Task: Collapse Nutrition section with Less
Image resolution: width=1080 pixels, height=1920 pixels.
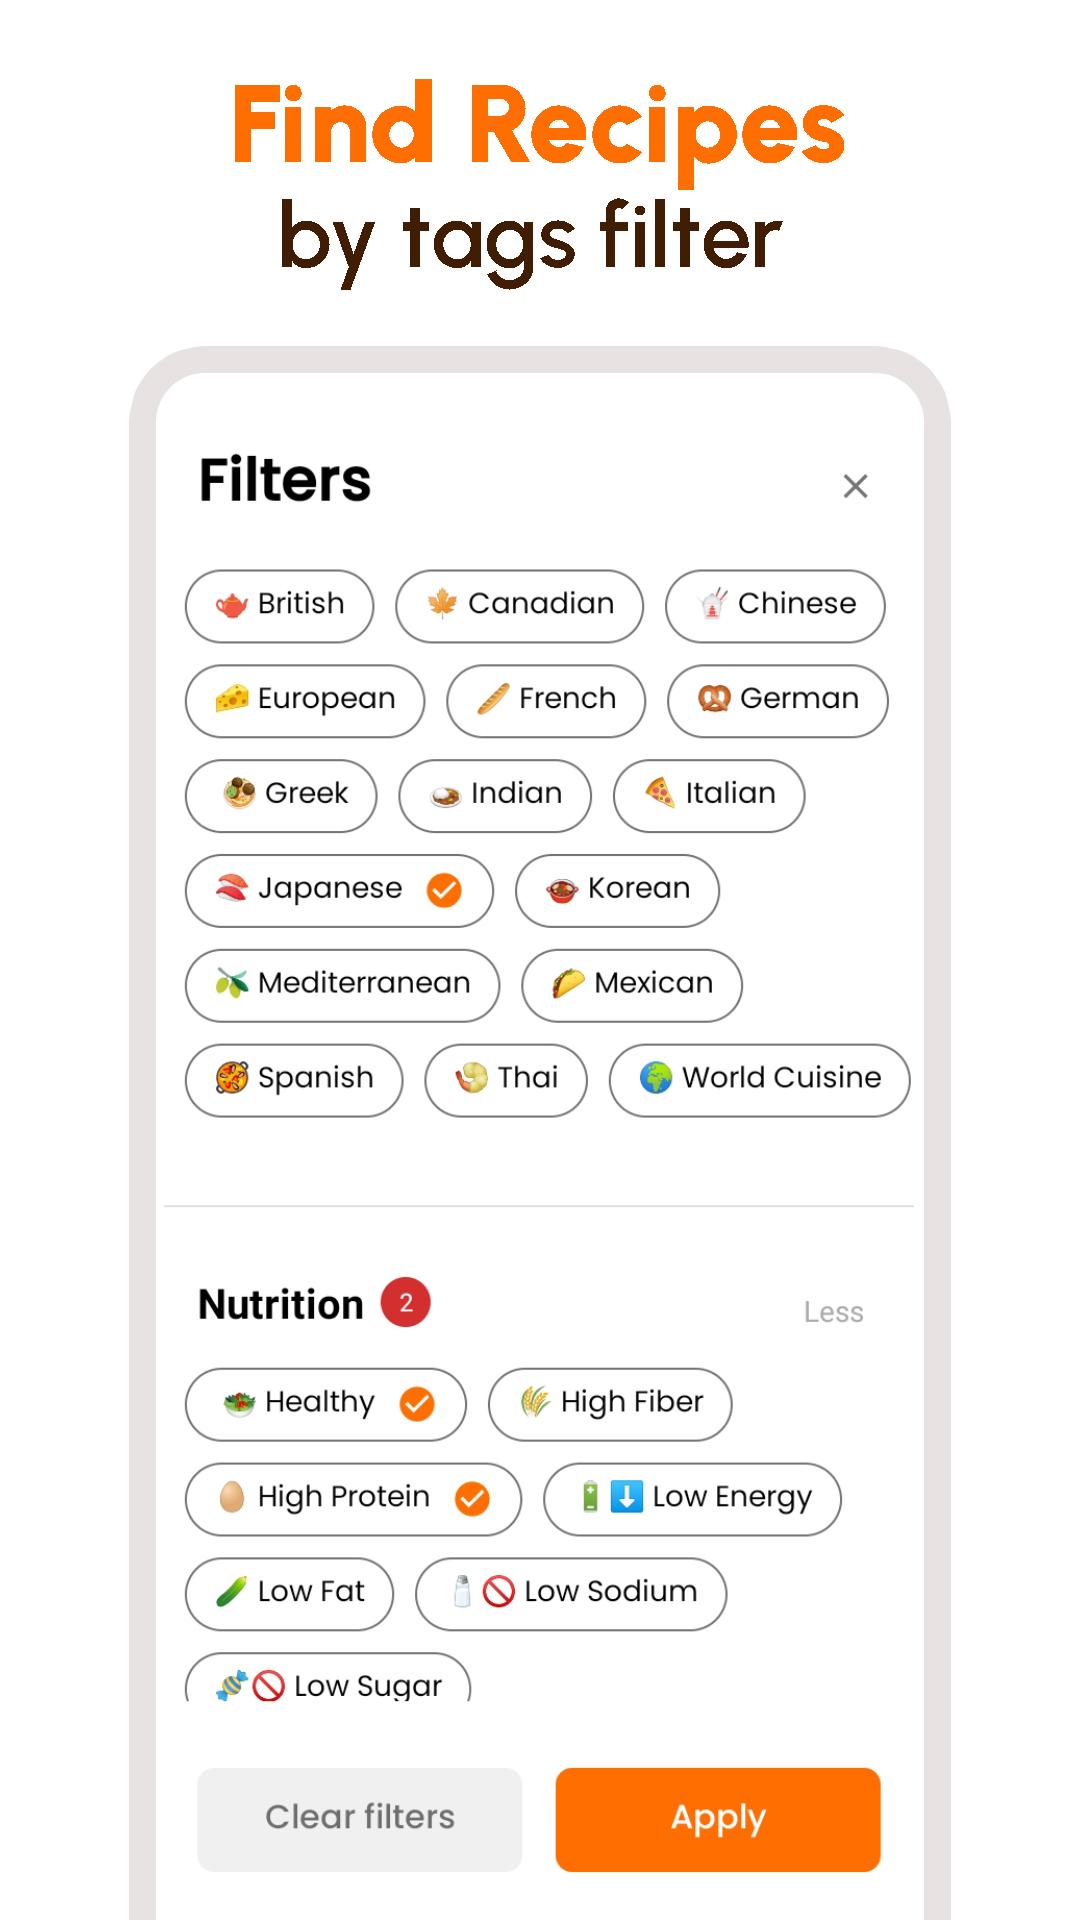Action: [833, 1312]
